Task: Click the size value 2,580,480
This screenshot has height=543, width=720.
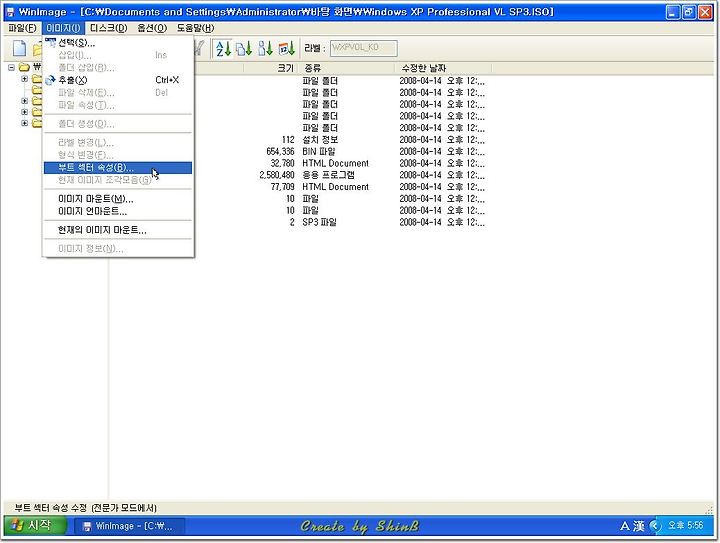Action: pyautogui.click(x=277, y=175)
